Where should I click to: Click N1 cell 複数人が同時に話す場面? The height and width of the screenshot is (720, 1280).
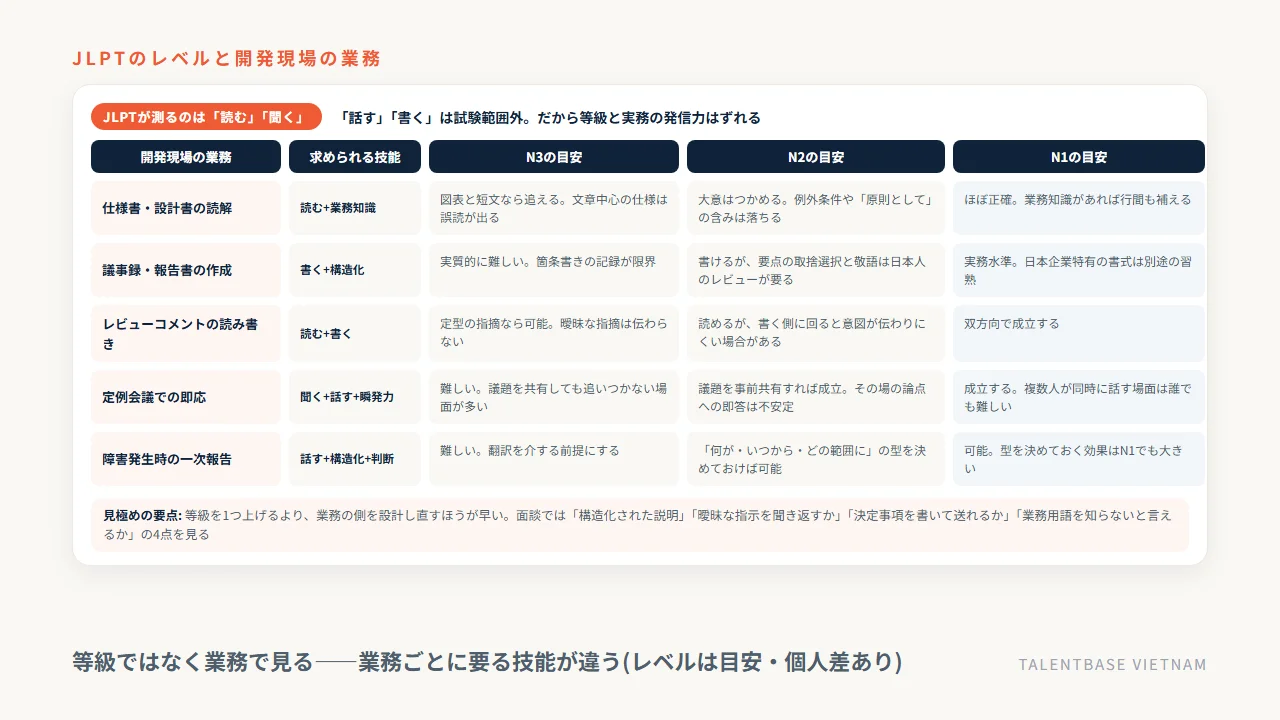pyautogui.click(x=1079, y=397)
